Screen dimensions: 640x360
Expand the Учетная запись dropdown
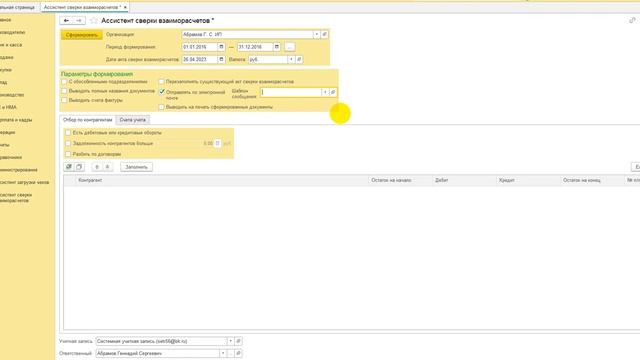click(230, 341)
